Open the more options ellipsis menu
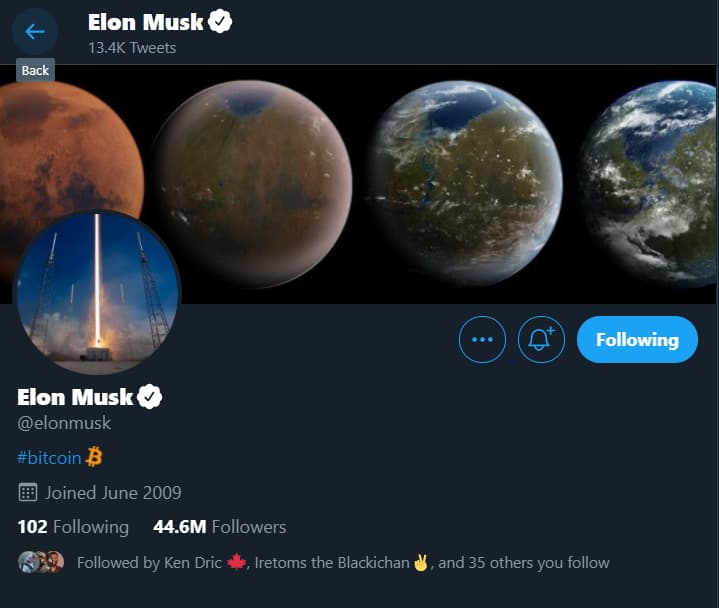The width and height of the screenshot is (719, 608). tap(482, 340)
